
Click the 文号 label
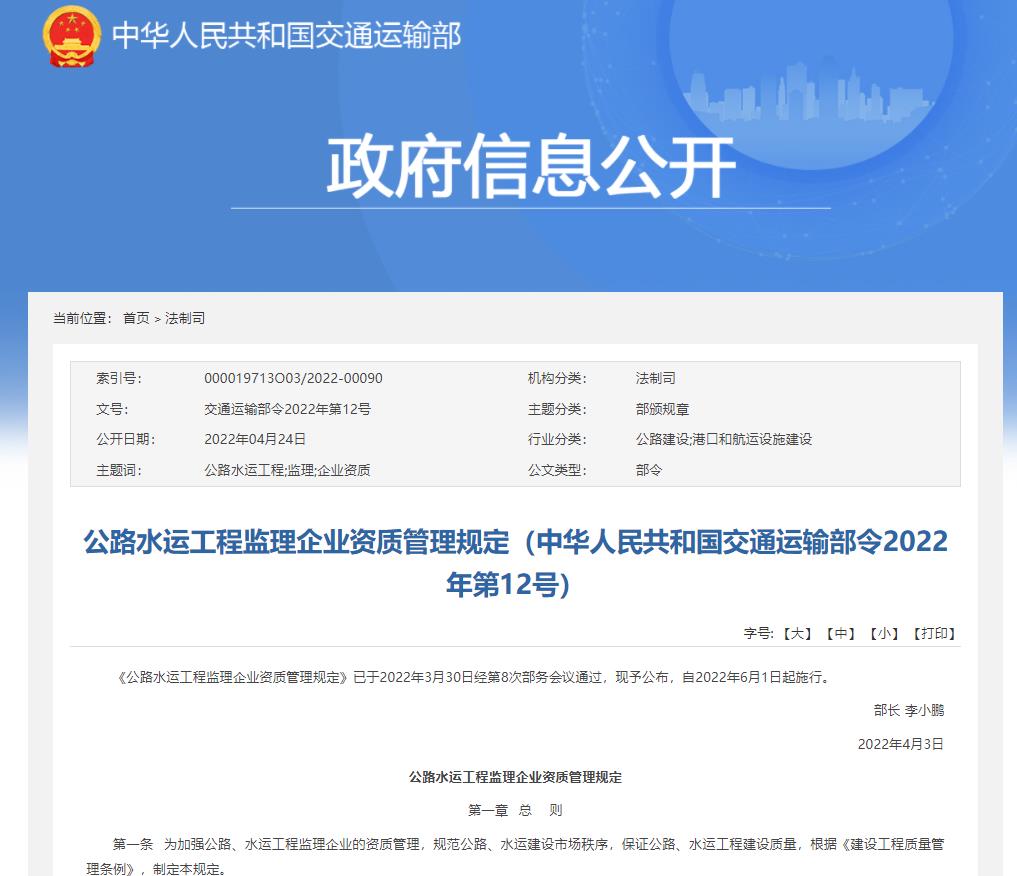point(112,409)
